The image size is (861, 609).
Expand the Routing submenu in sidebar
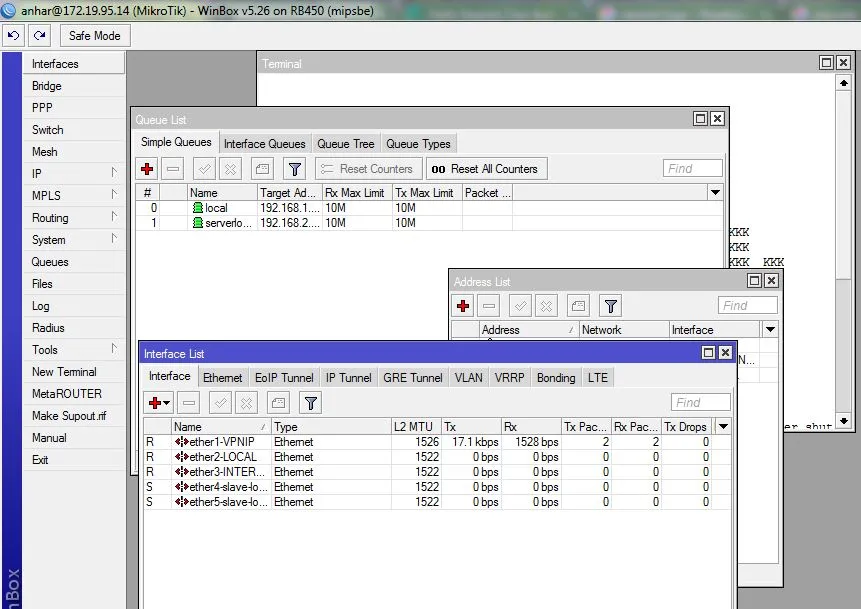point(74,218)
